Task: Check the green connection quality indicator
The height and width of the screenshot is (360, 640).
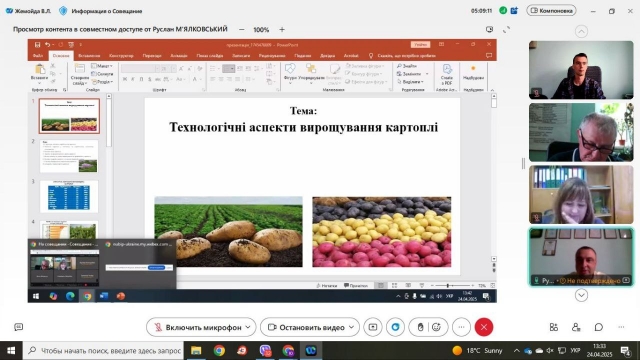Action: pyautogui.click(x=503, y=11)
